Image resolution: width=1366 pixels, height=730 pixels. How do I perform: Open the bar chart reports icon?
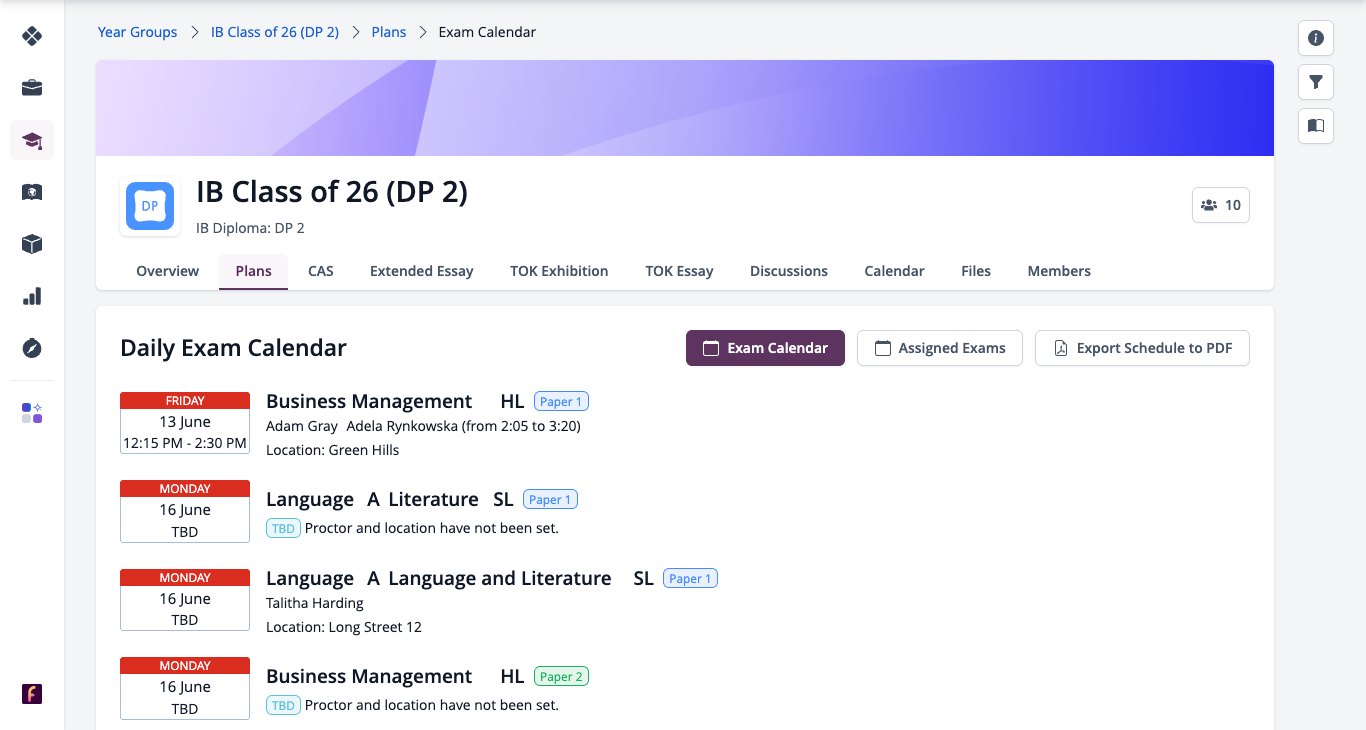(32, 296)
